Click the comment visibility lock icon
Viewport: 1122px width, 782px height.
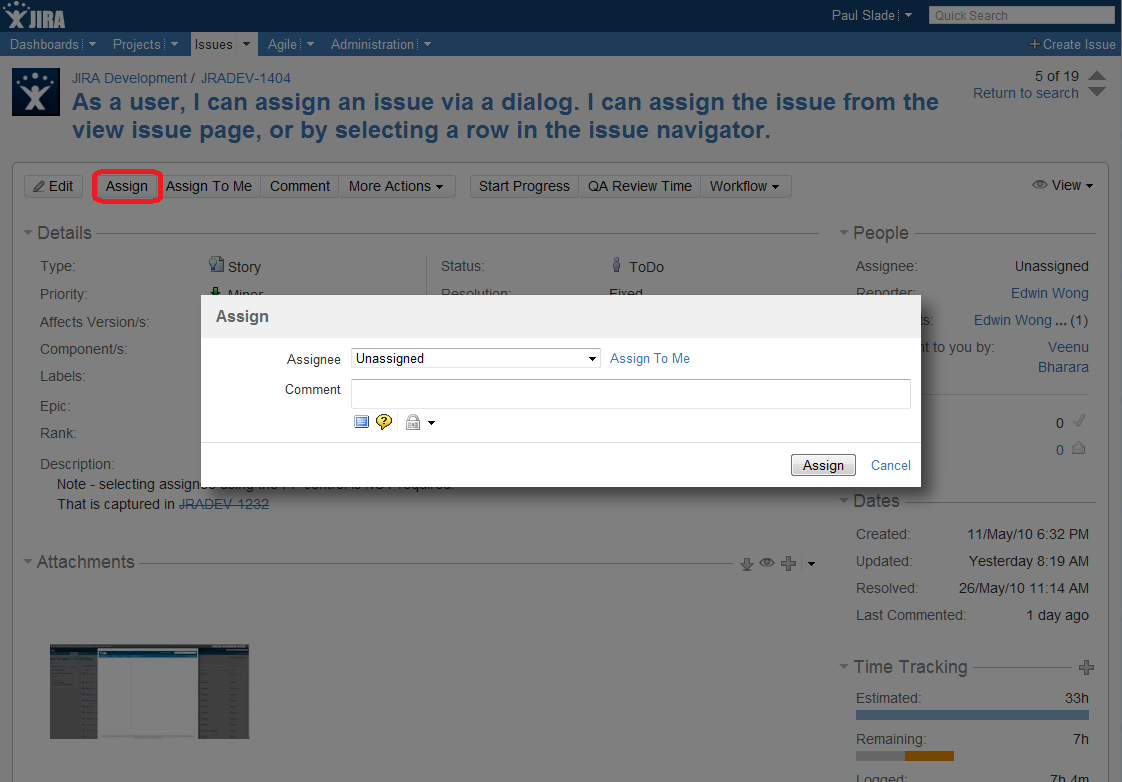click(413, 422)
